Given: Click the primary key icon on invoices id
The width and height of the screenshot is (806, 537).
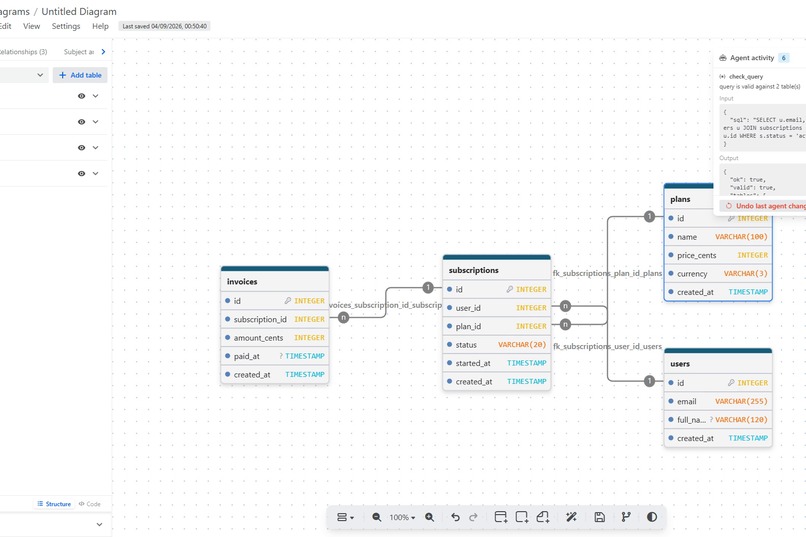Looking at the screenshot, I should pos(287,301).
